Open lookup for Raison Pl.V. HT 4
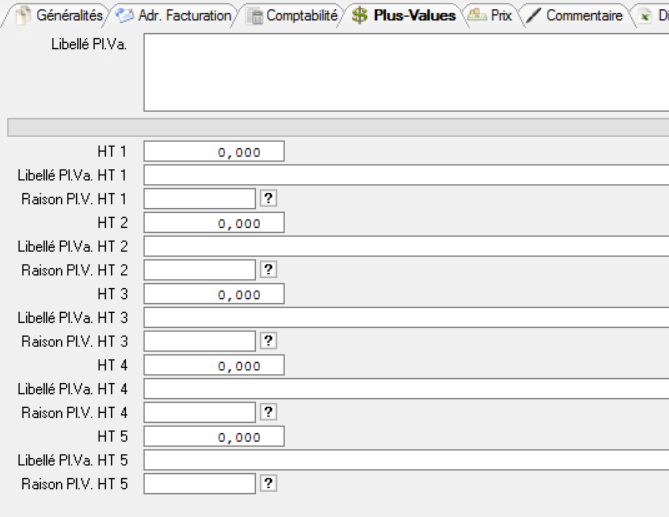 (268, 412)
